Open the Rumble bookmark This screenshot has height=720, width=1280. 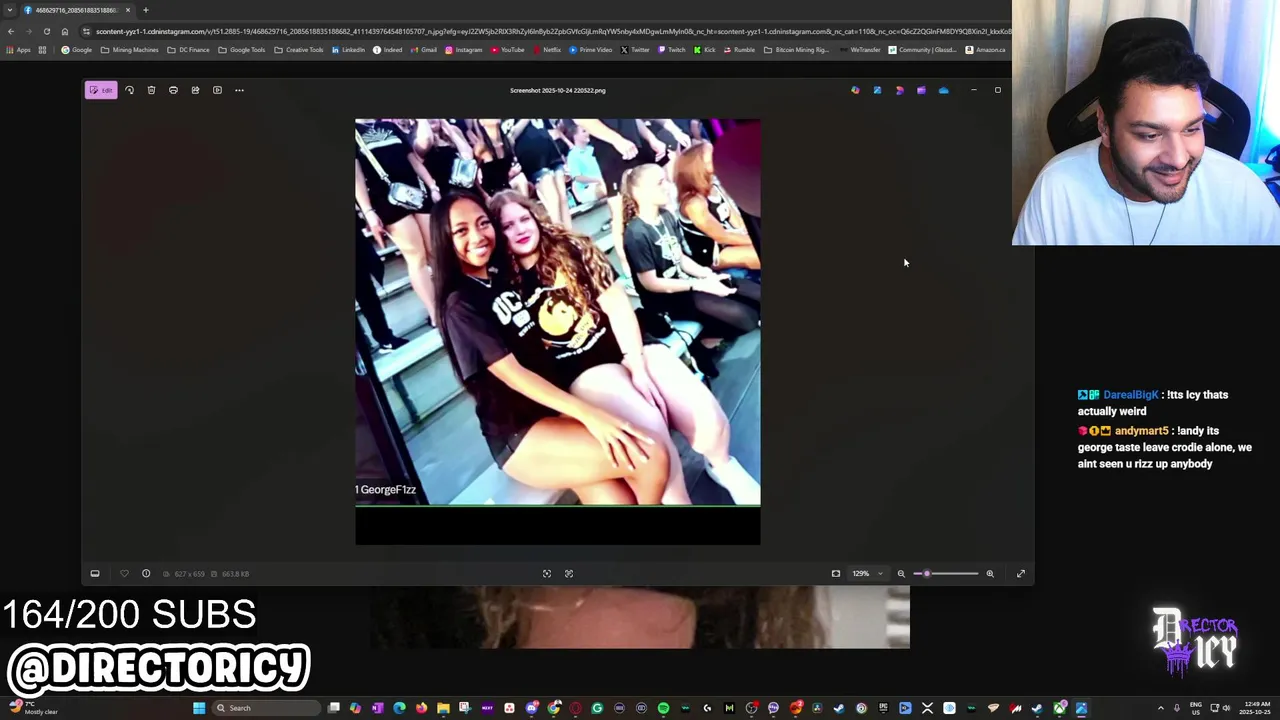click(x=739, y=50)
